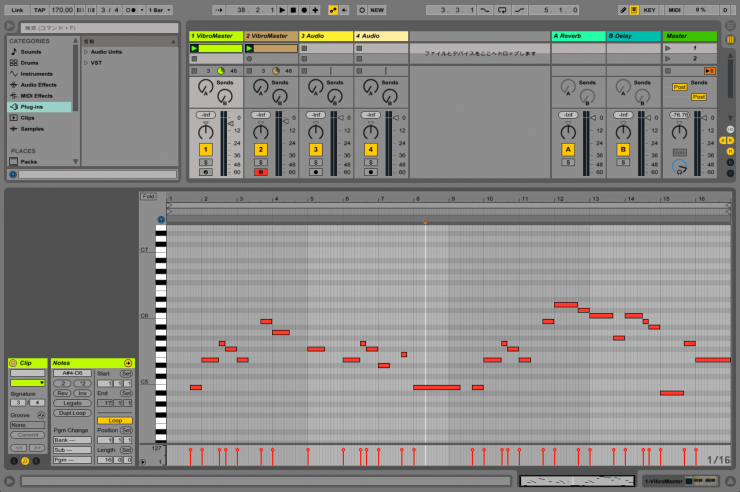Viewport: 740px width, 492px height.
Task: Stop playback with the transport Stop button
Action: click(x=293, y=10)
